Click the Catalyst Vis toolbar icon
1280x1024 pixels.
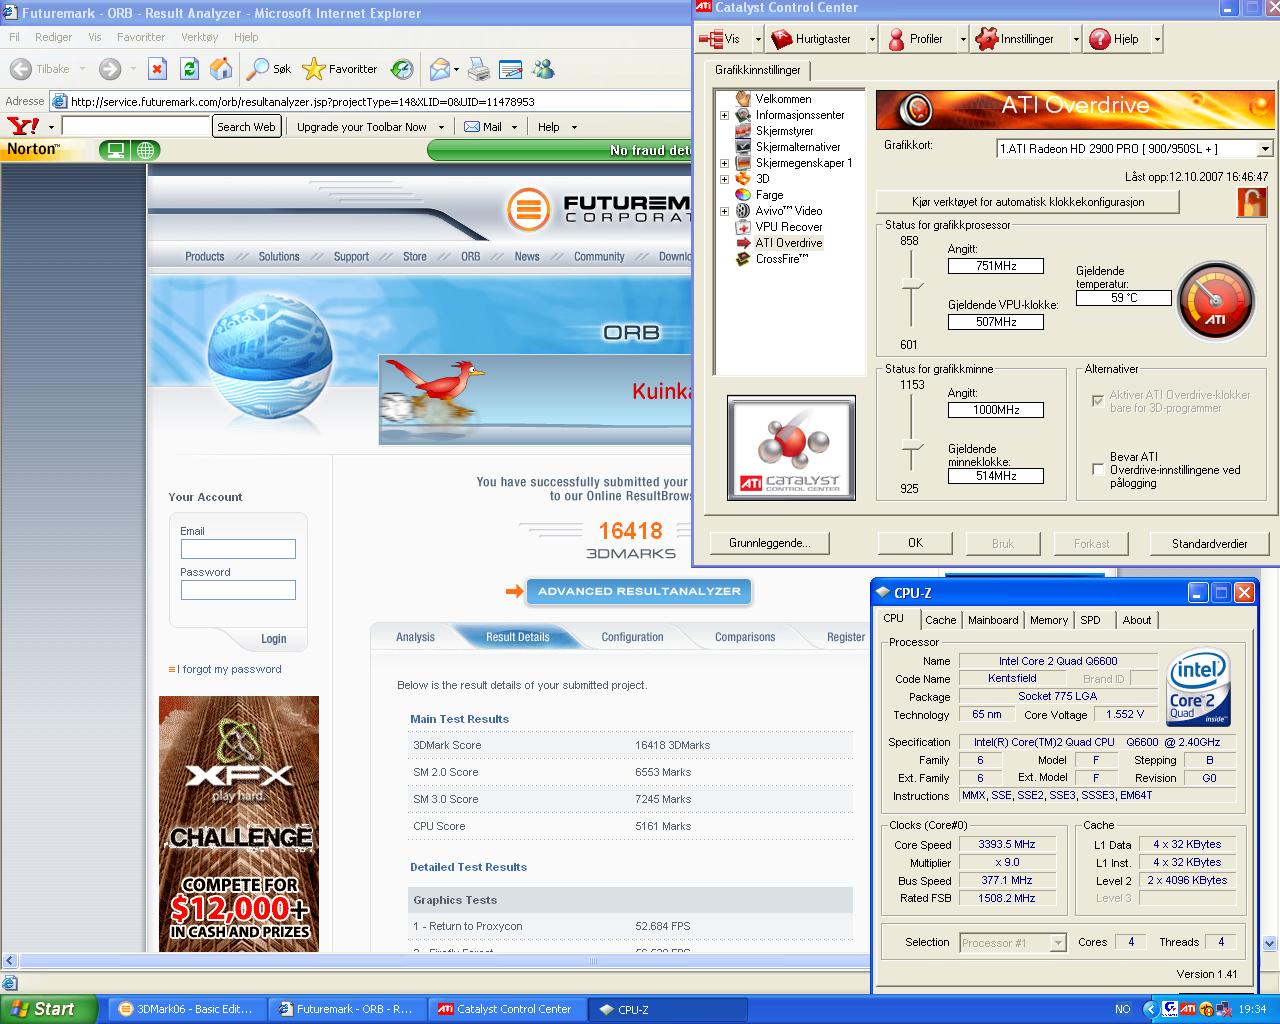tap(711, 39)
